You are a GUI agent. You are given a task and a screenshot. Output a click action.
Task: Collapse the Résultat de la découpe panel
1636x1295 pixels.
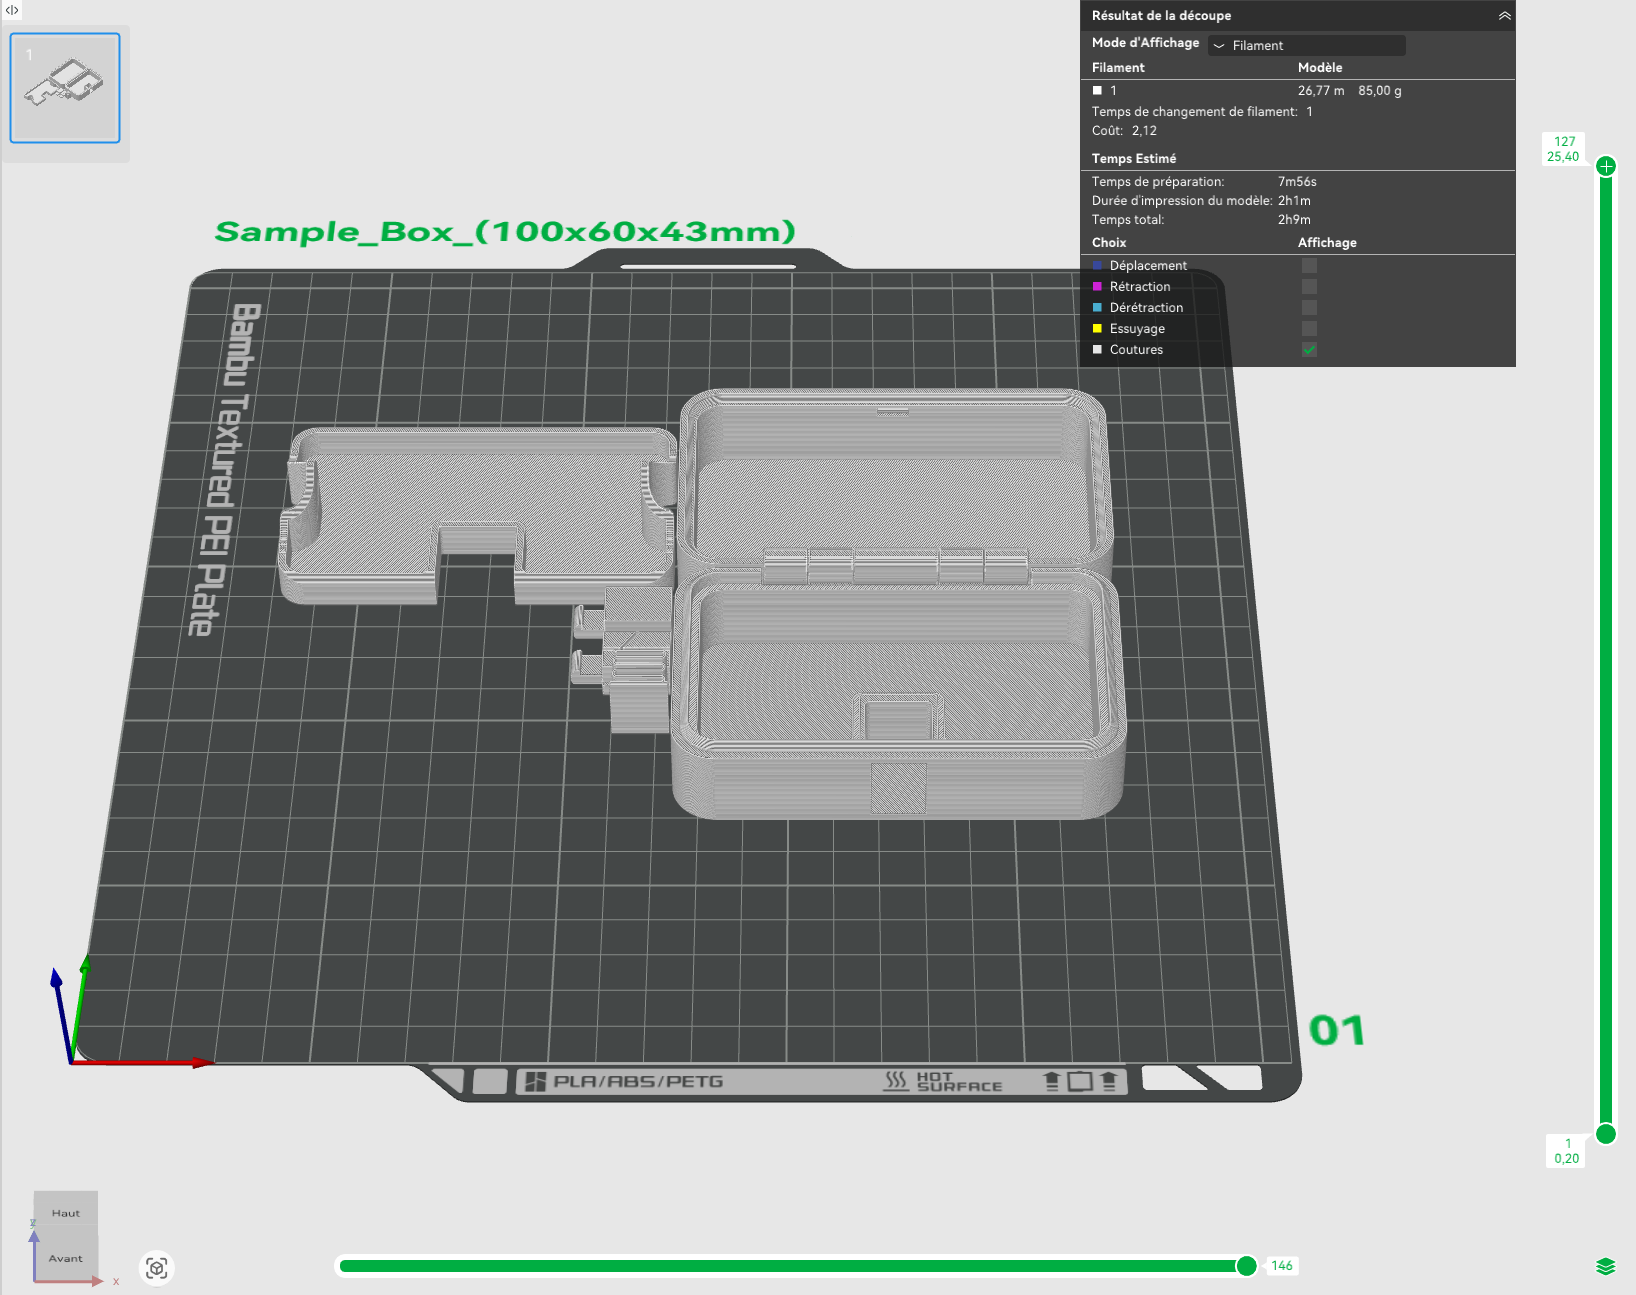(x=1504, y=16)
